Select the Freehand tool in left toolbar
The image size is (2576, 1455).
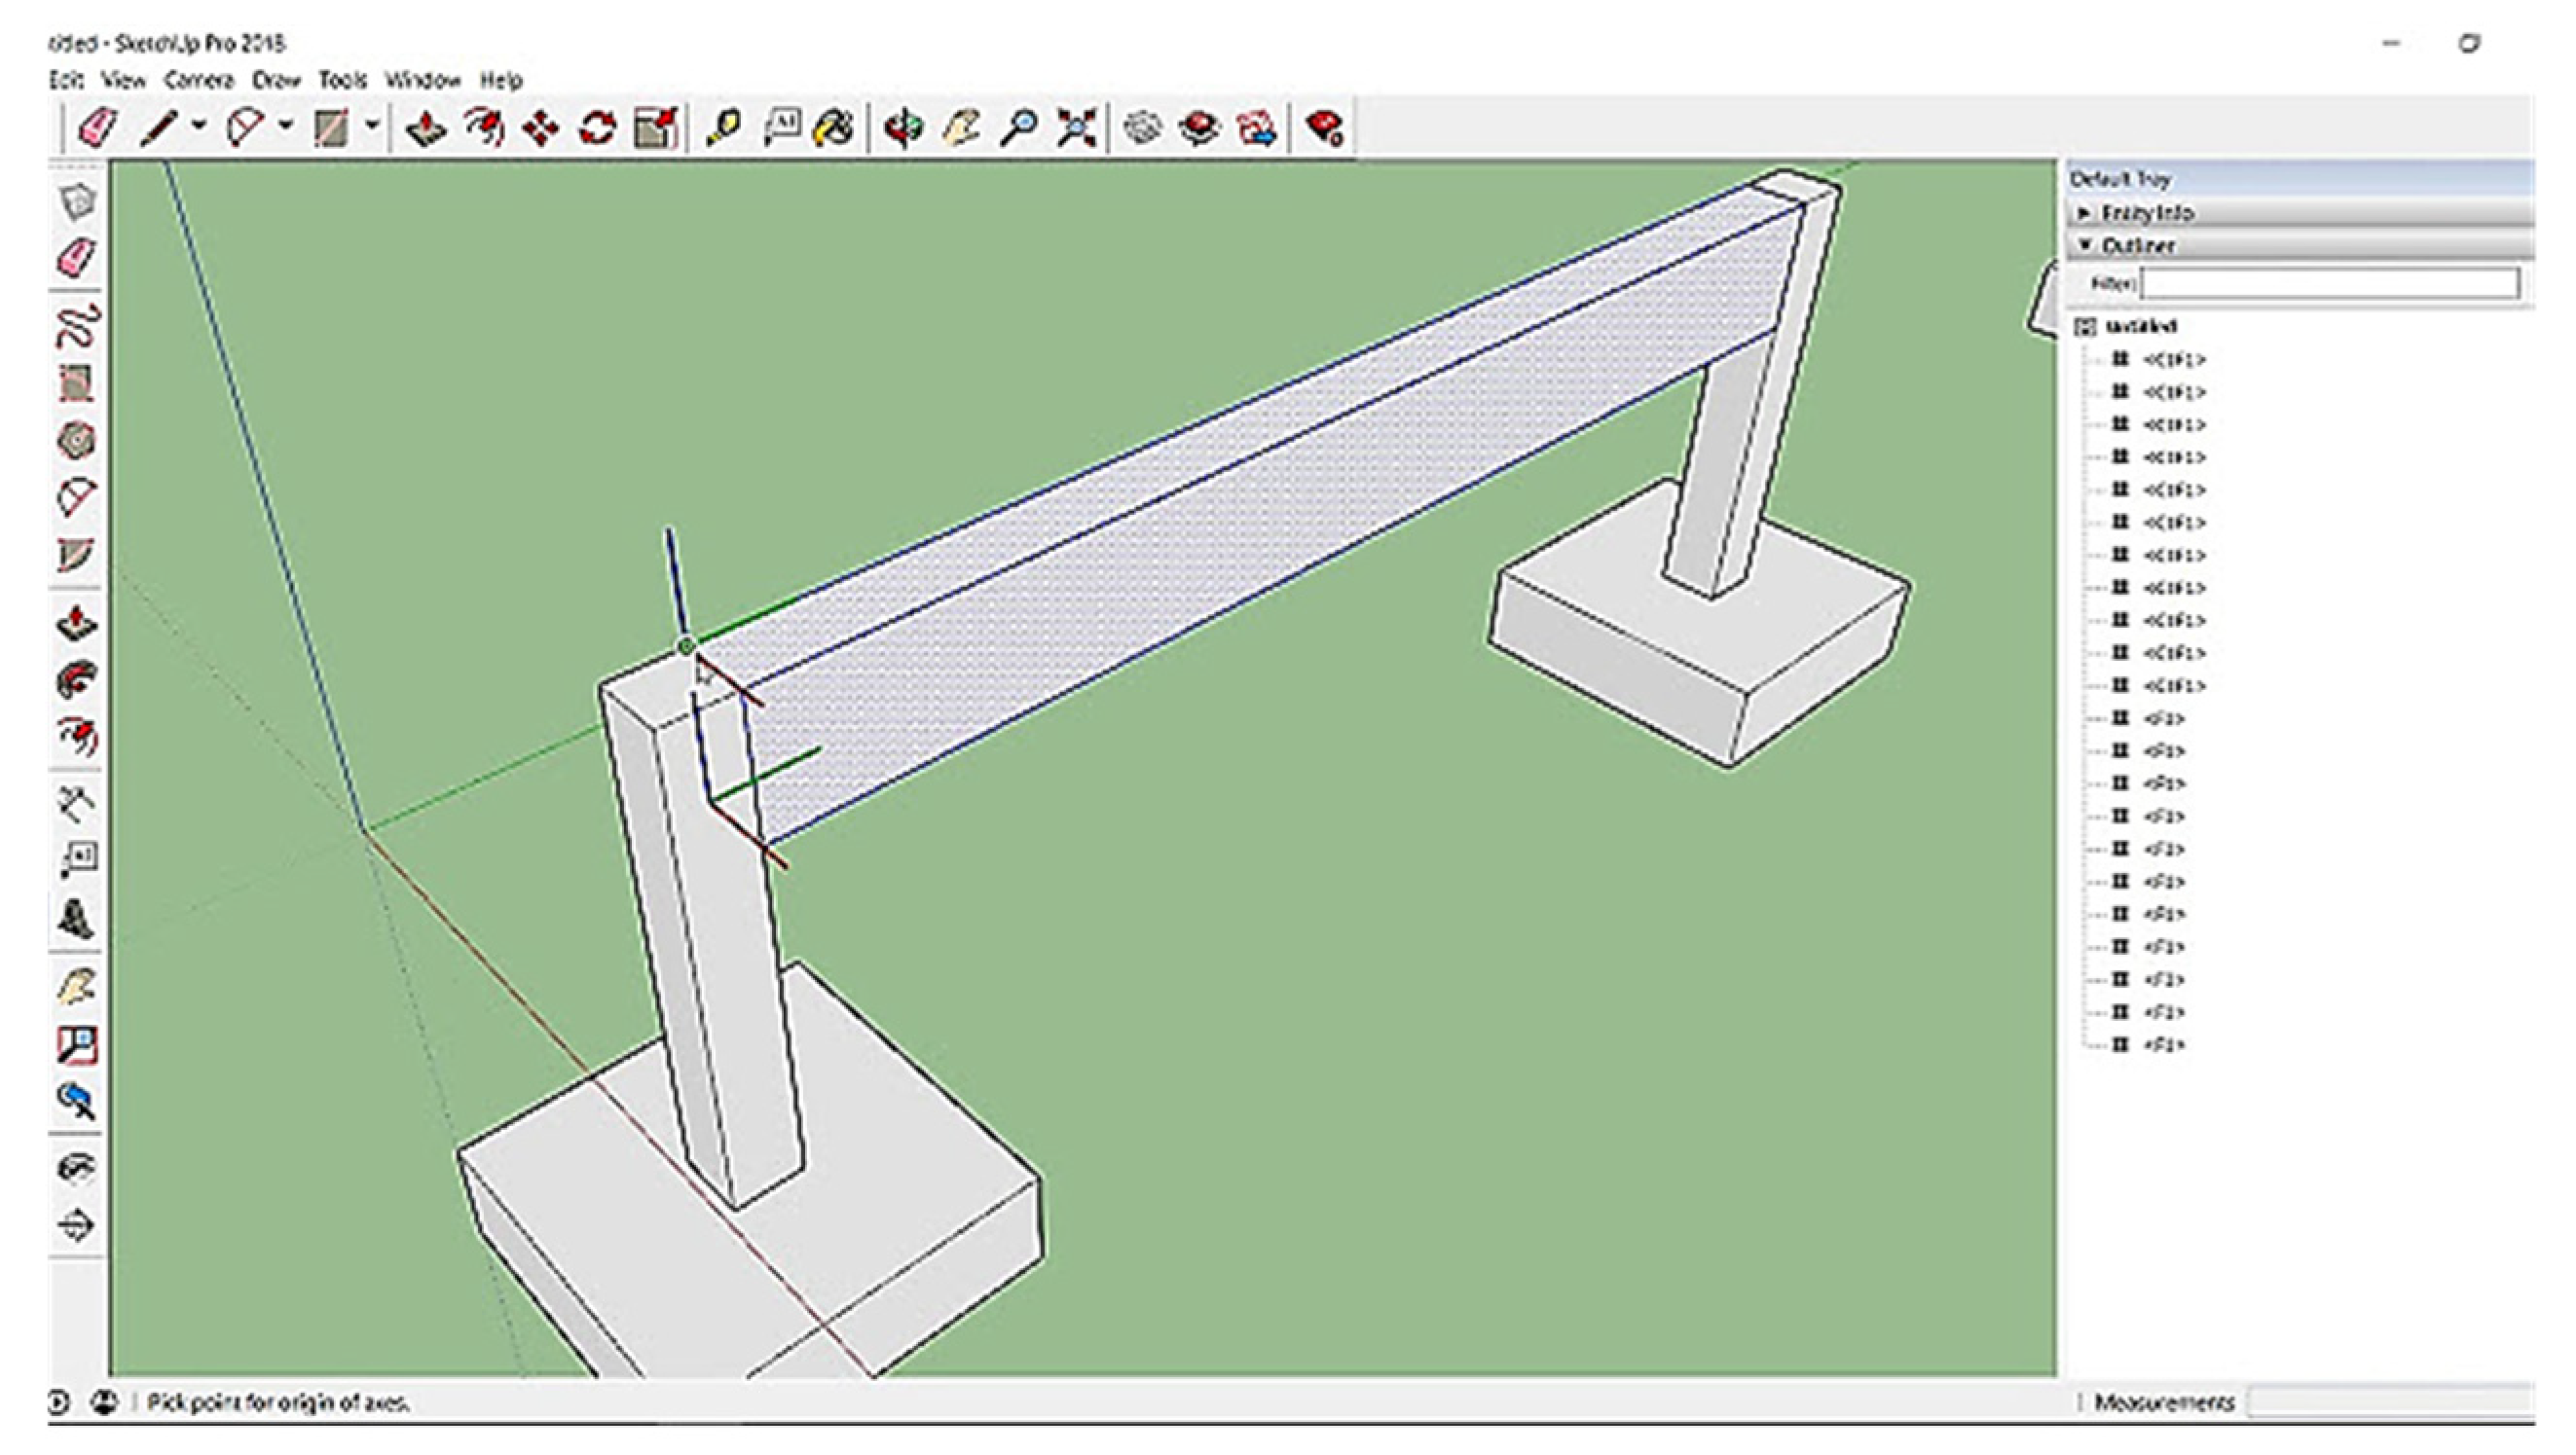point(78,326)
